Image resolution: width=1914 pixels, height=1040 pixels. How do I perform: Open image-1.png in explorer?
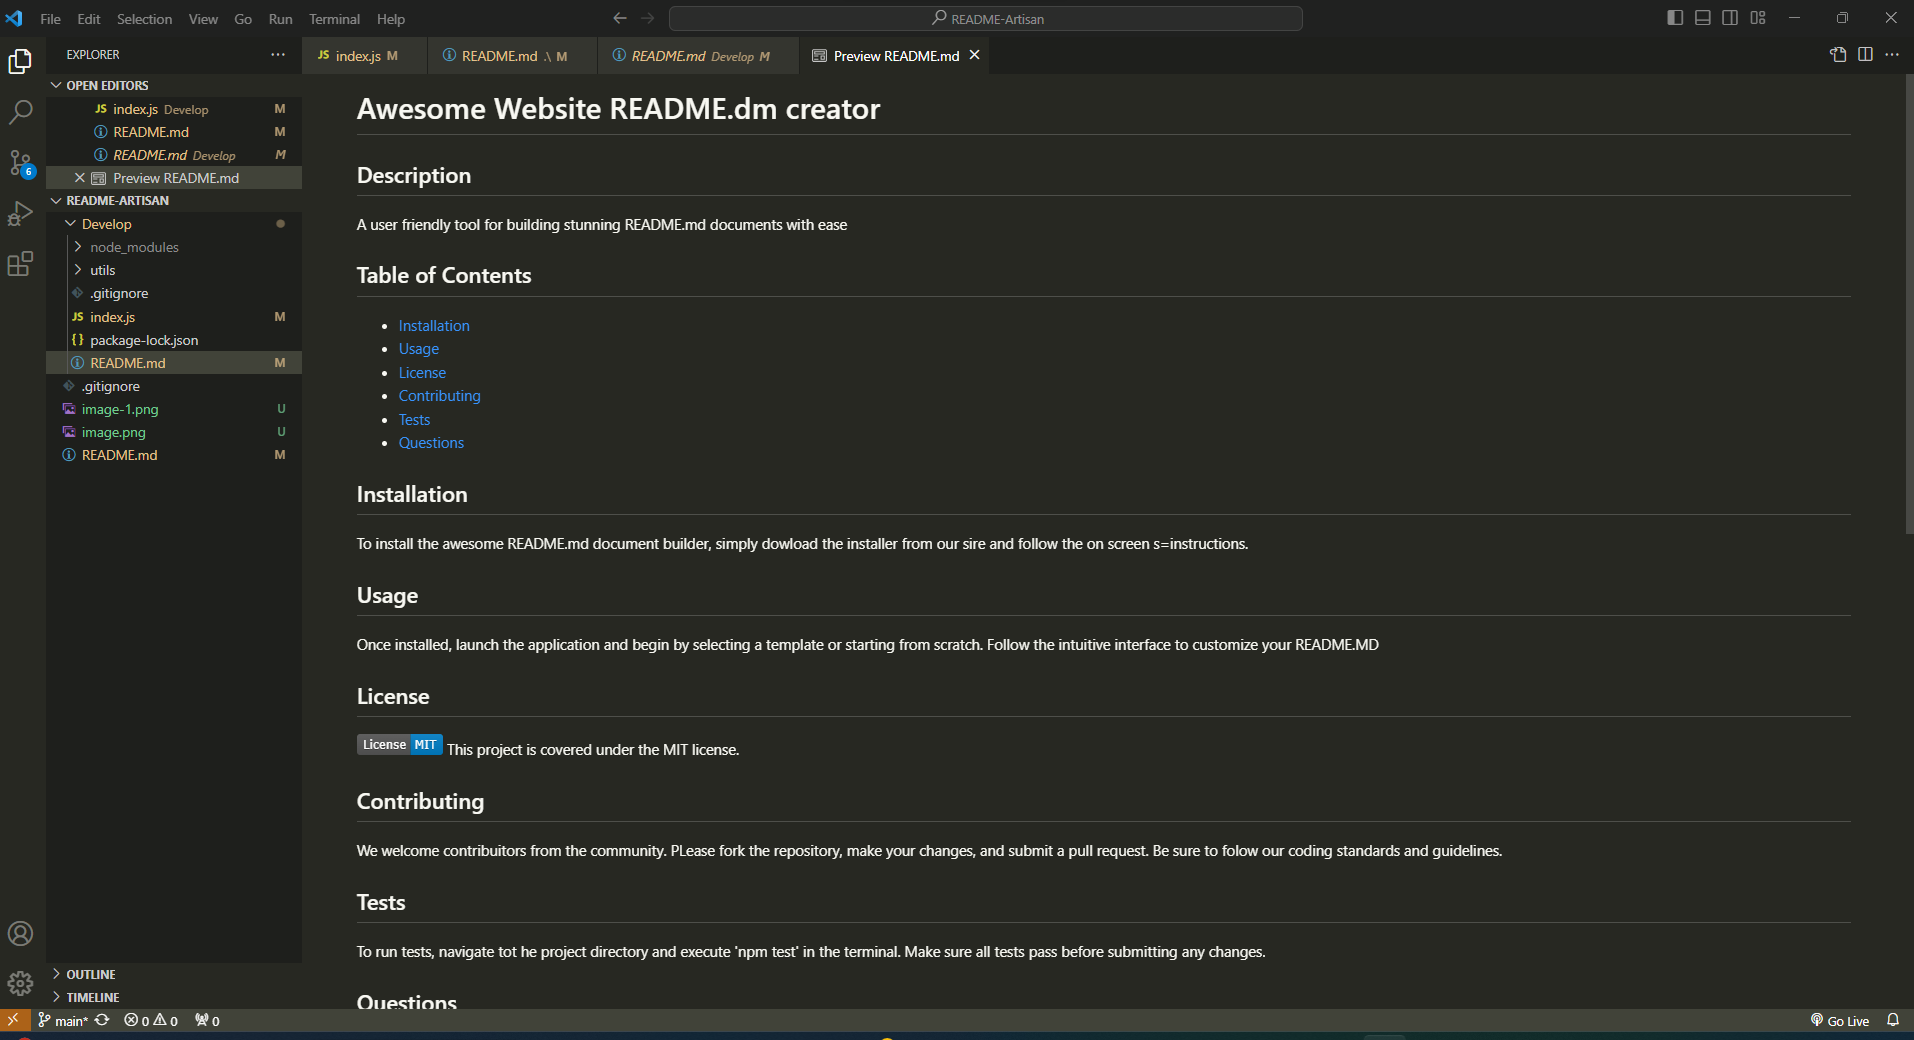pos(174,409)
